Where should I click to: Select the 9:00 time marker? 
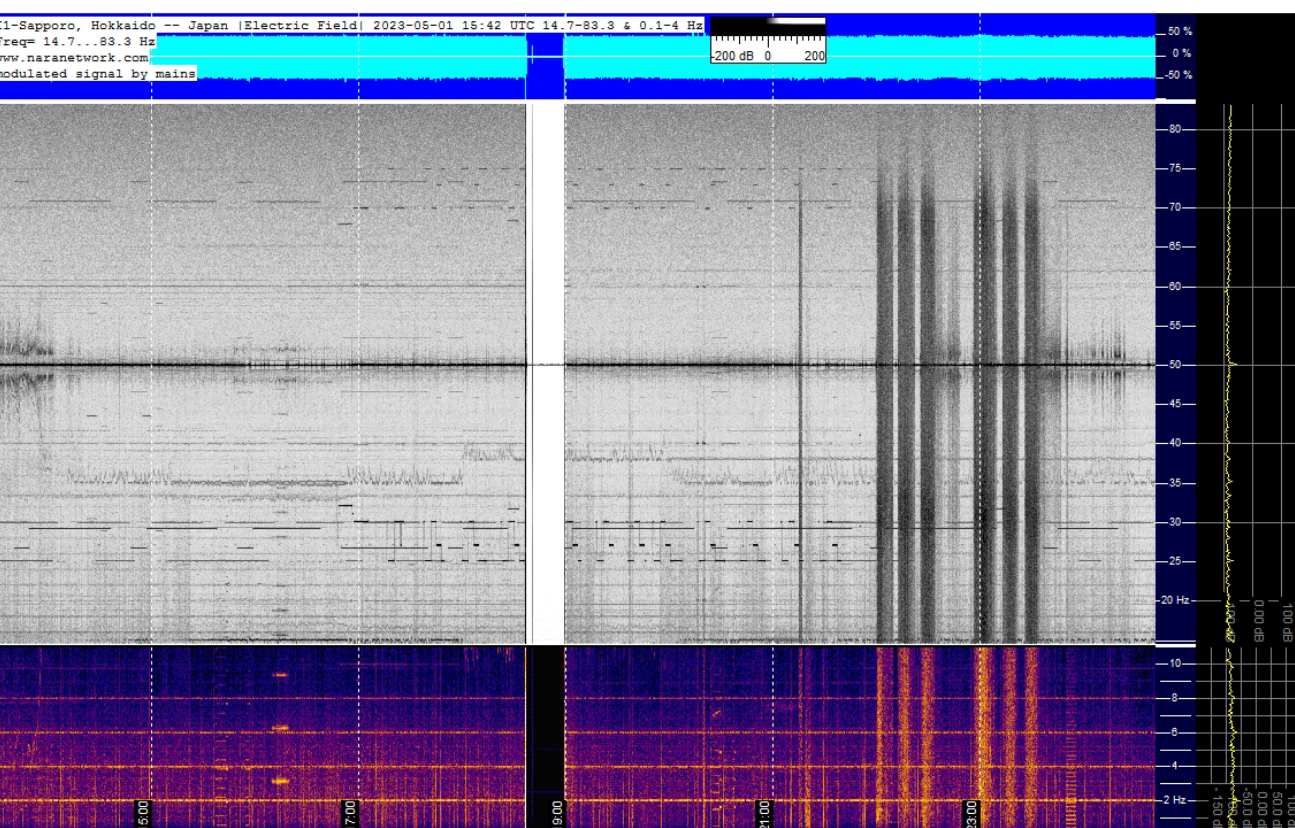coord(557,813)
